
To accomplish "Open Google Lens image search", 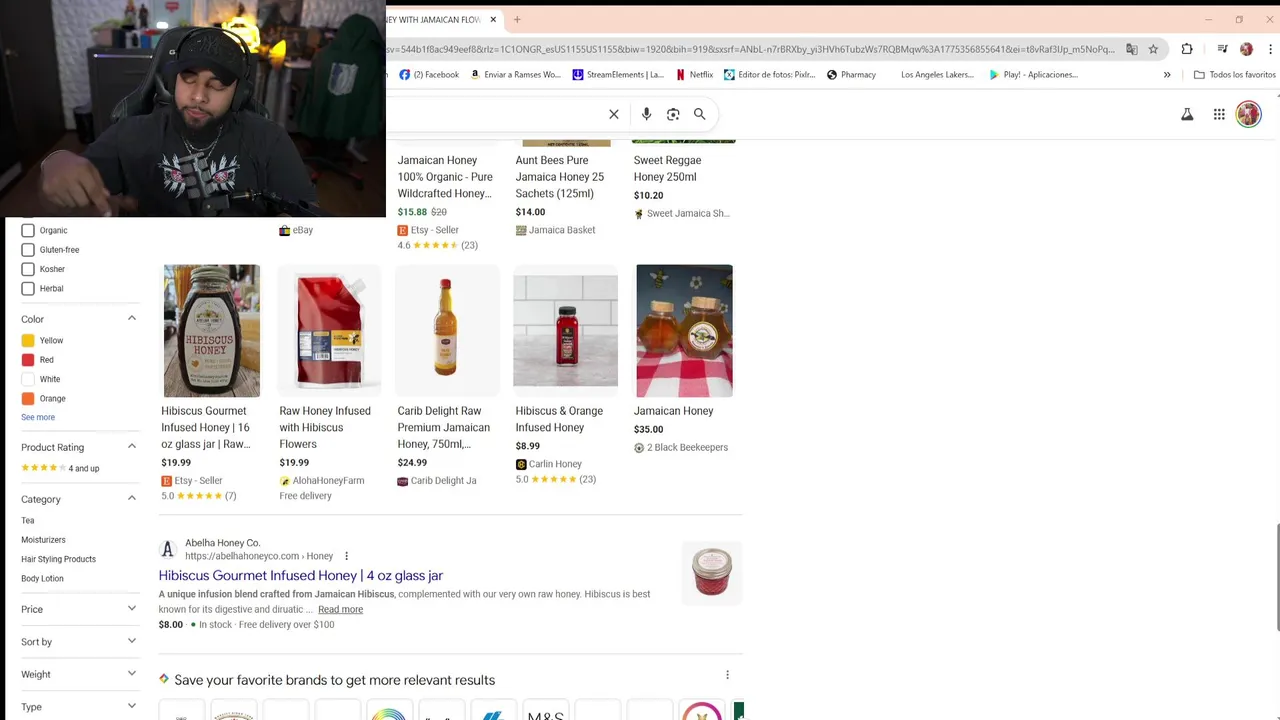I will coord(673,114).
